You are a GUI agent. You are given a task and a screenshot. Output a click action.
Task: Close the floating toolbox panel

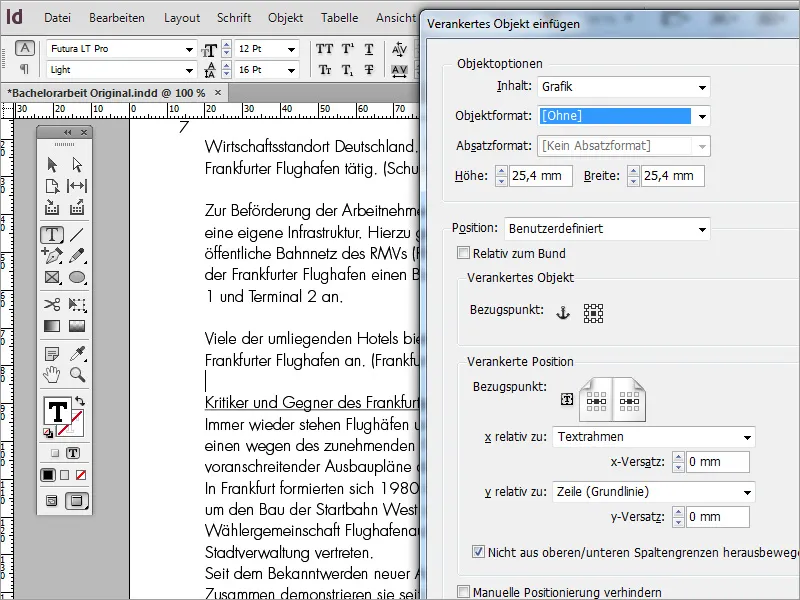[x=84, y=133]
